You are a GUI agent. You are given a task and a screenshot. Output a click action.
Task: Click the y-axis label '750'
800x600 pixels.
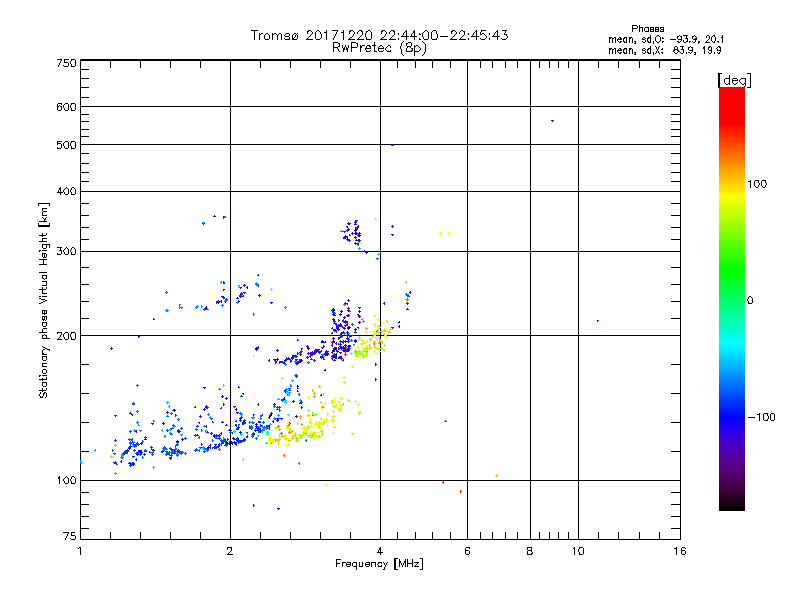pyautogui.click(x=66, y=63)
